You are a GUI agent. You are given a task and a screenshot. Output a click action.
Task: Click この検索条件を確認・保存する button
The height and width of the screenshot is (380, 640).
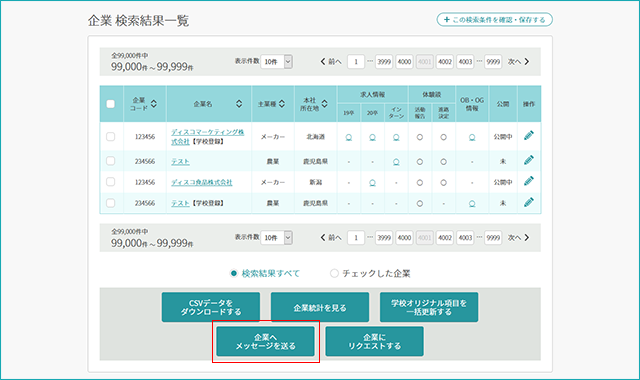[x=495, y=20]
